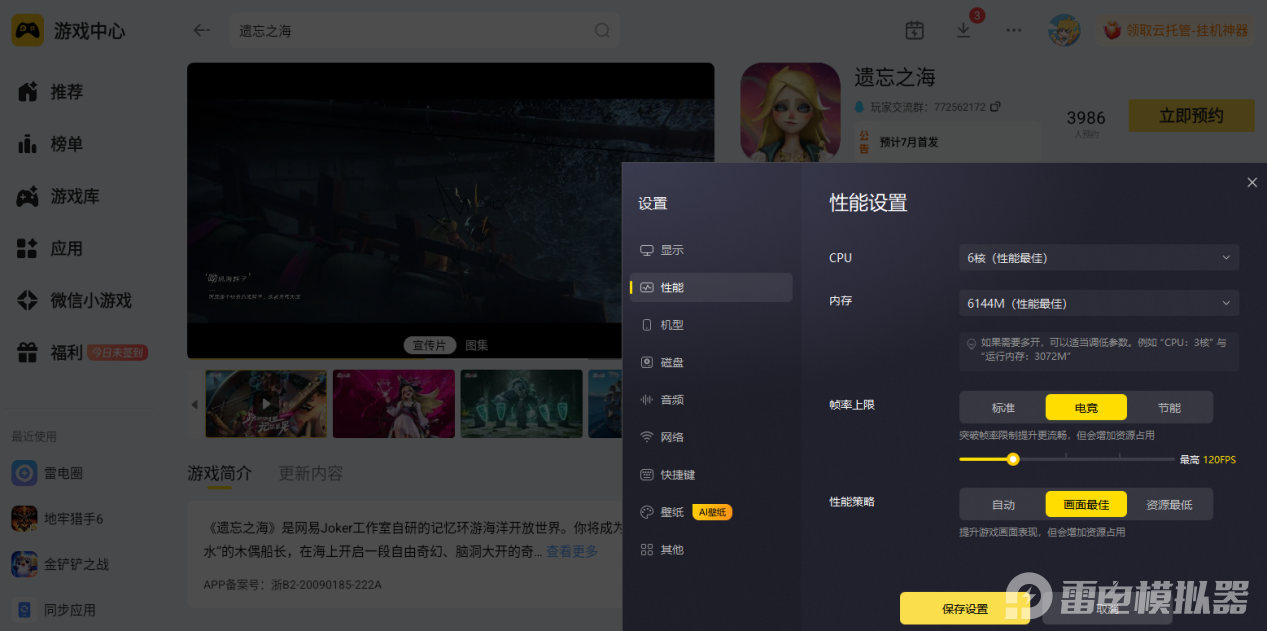This screenshot has width=1267, height=631.
Task: Click the magnifier icon in the search box
Action: pos(602,30)
